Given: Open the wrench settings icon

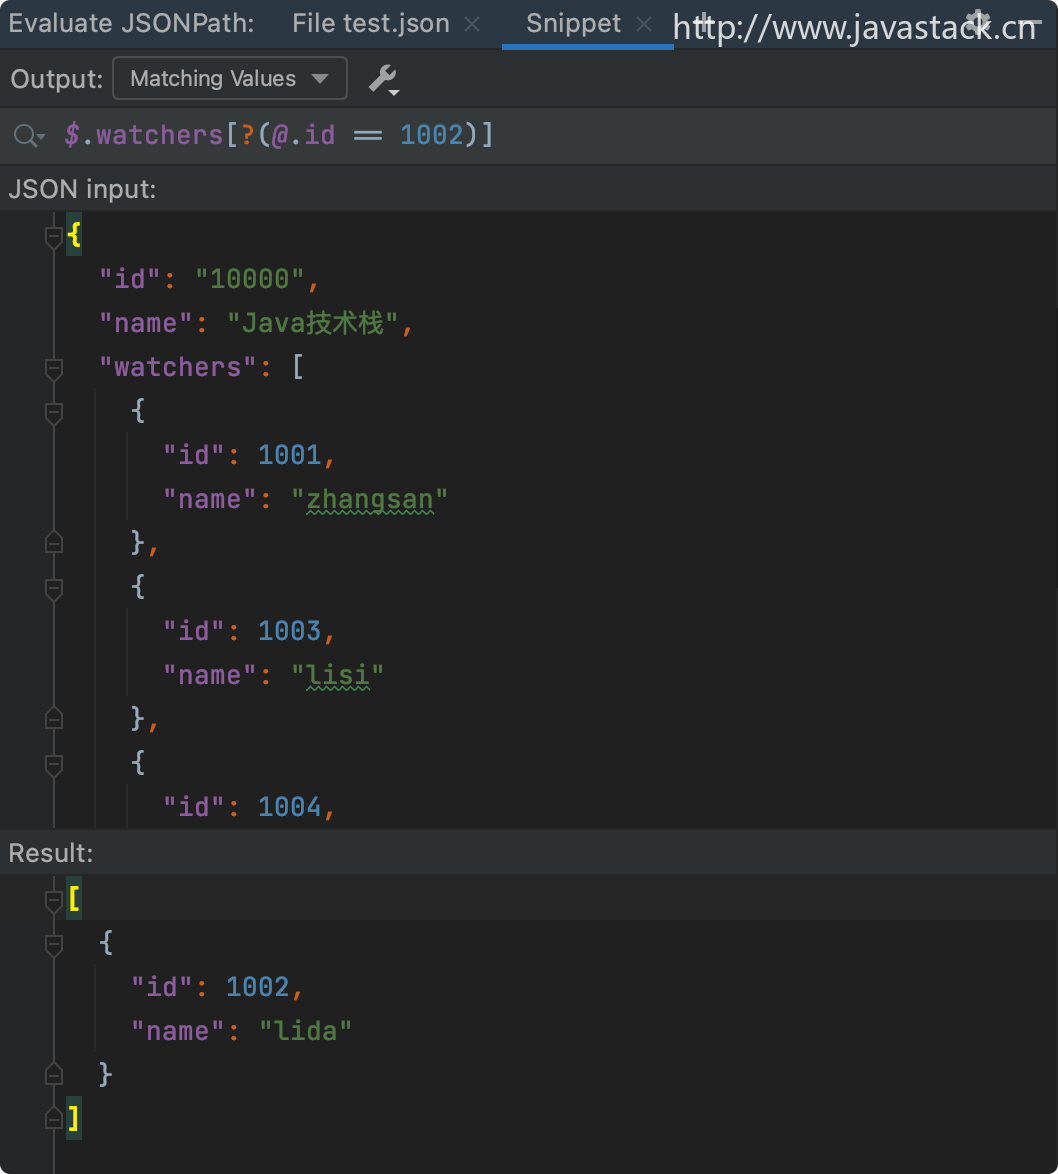Looking at the screenshot, I should coord(384,79).
